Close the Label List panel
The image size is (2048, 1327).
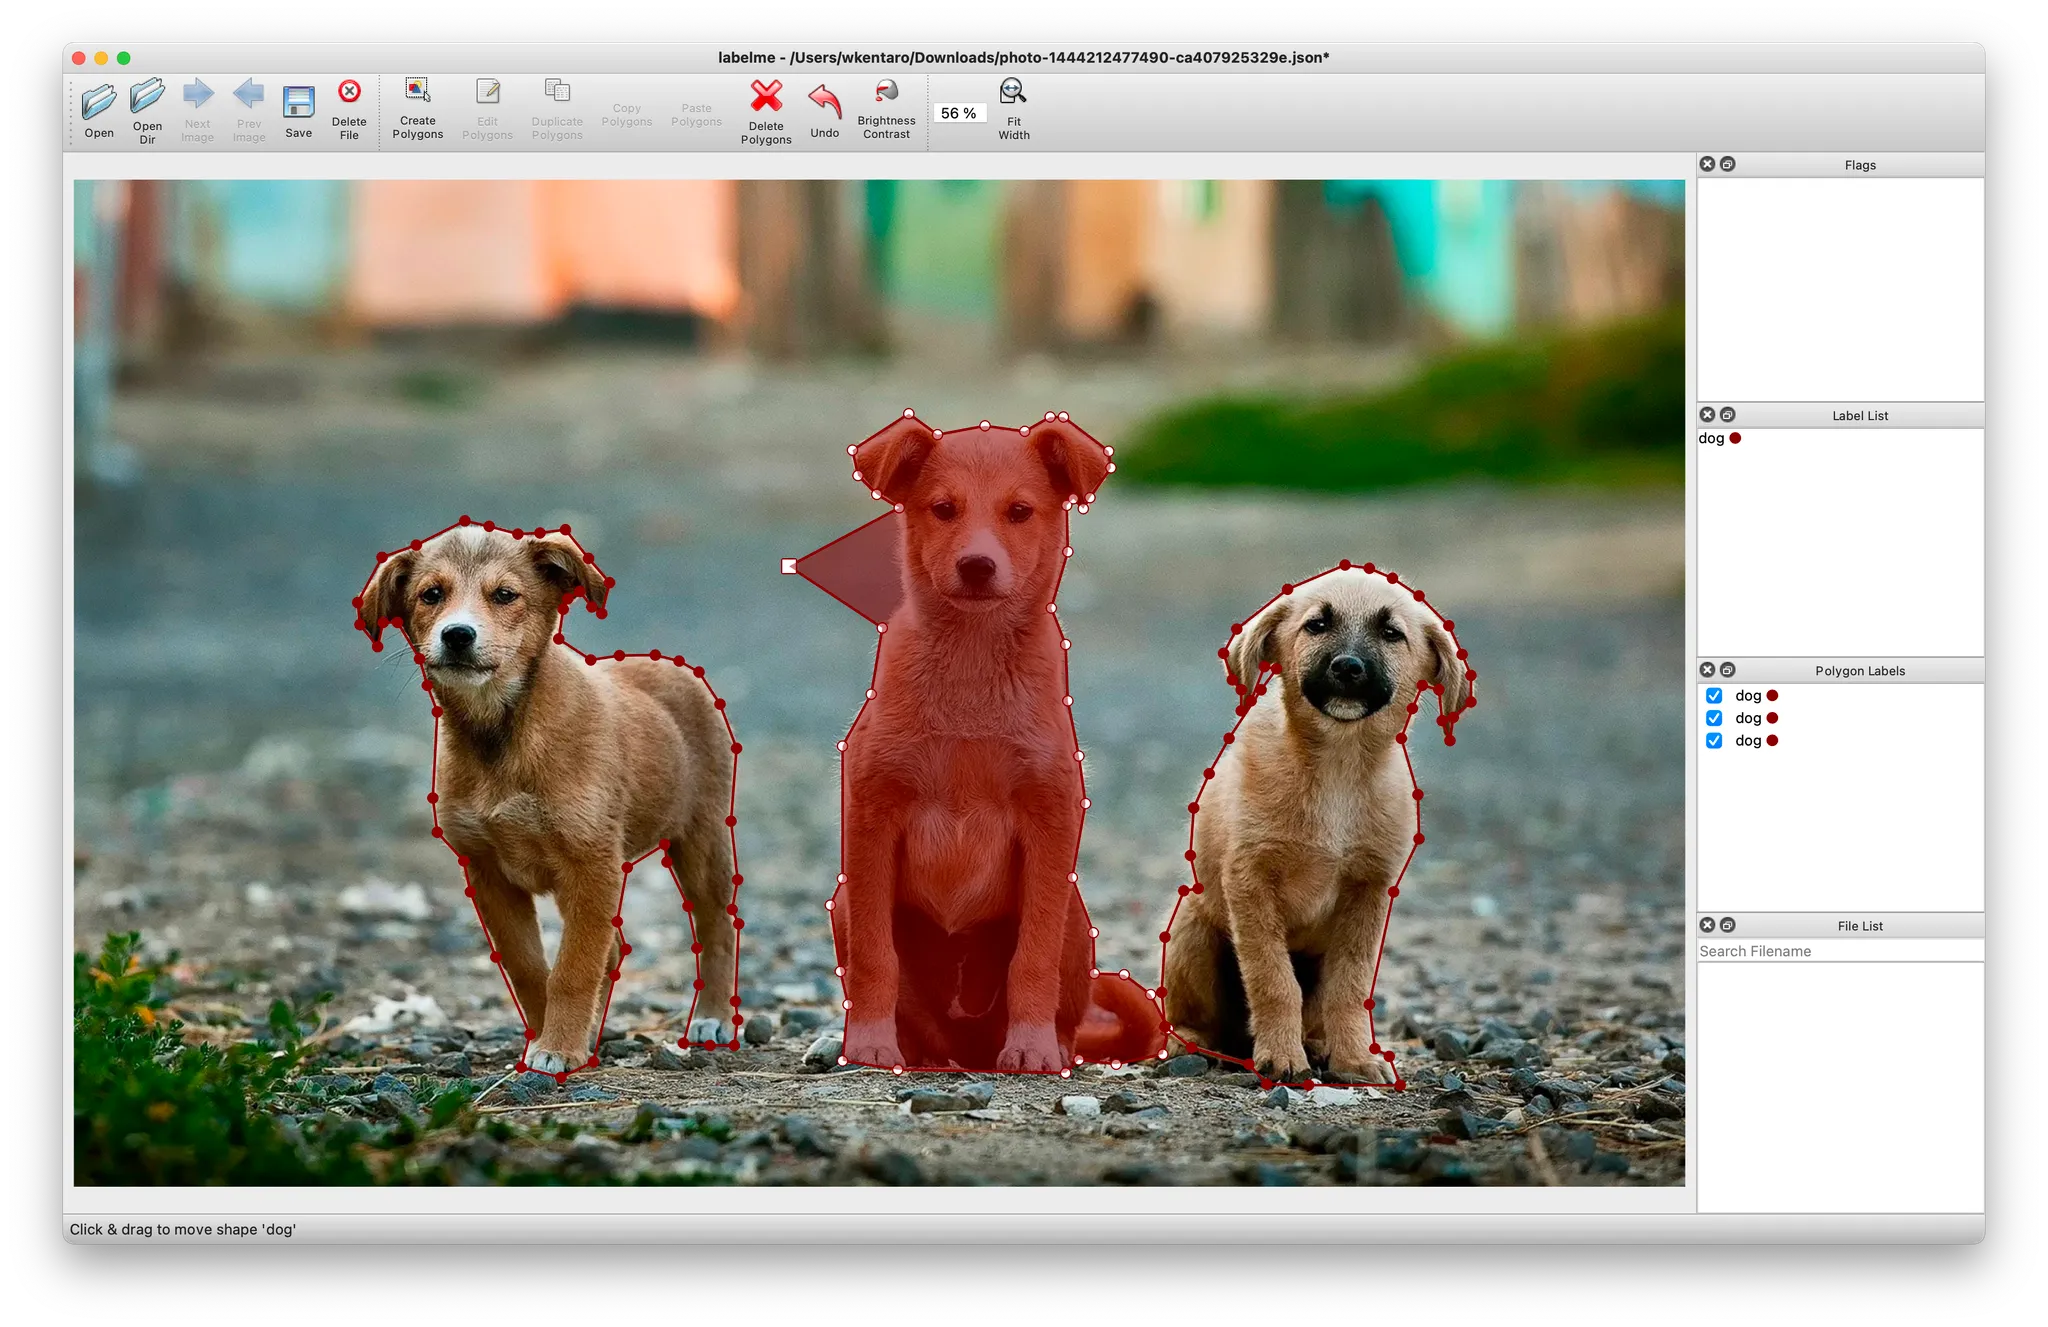click(x=1708, y=415)
